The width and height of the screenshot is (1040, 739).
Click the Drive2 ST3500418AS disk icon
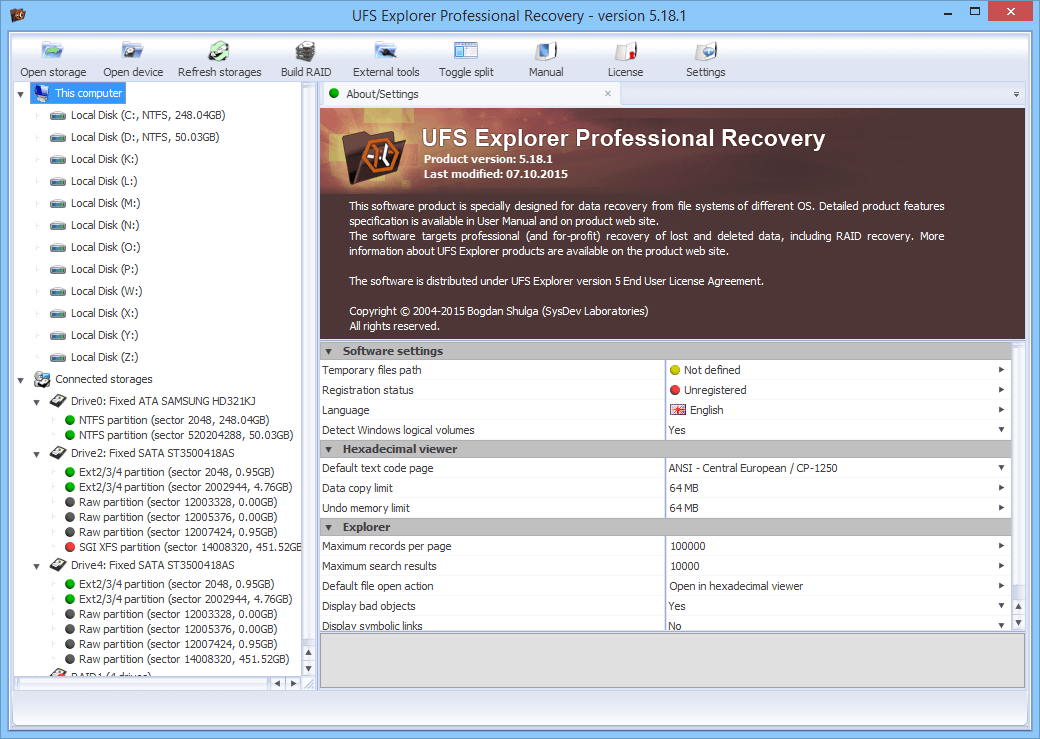coord(58,453)
